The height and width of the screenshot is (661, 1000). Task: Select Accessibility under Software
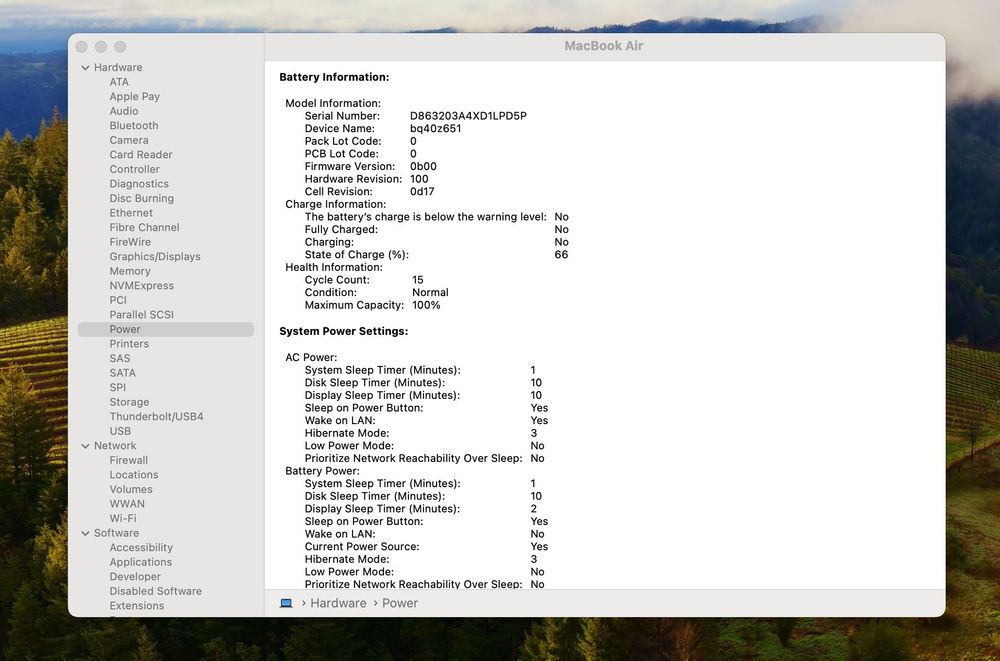click(x=141, y=547)
